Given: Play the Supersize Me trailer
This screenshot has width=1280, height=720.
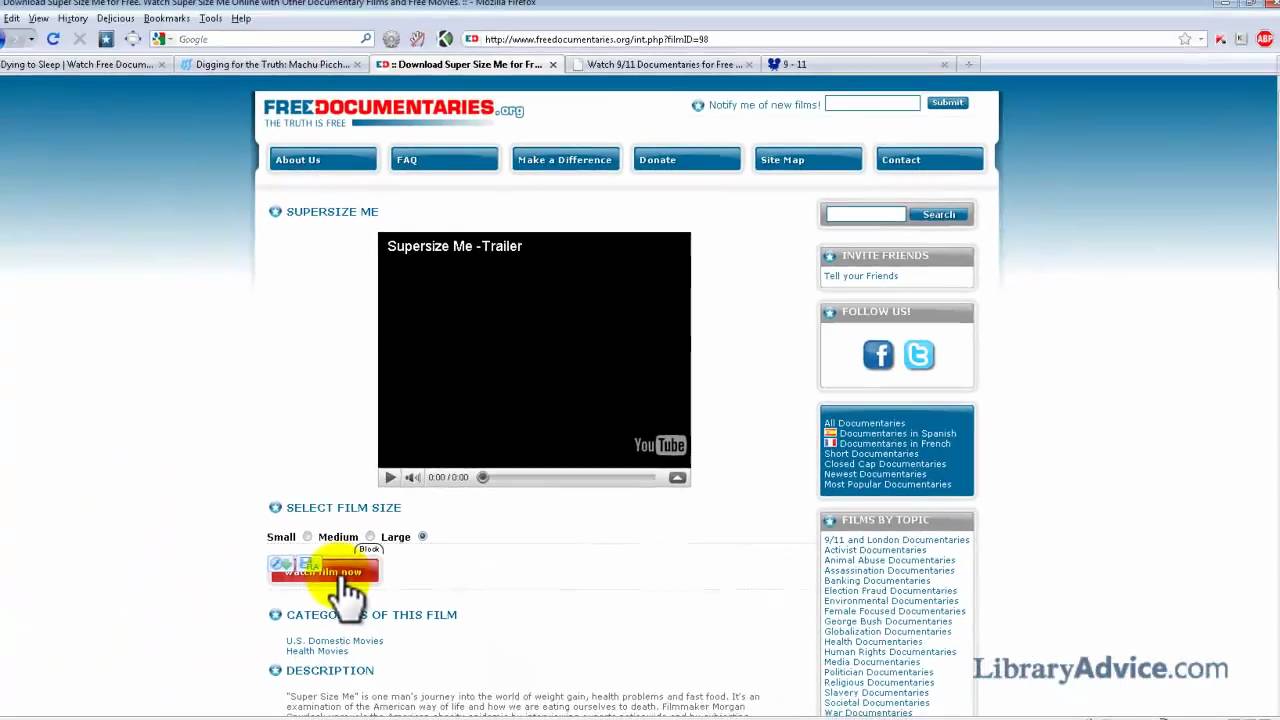Looking at the screenshot, I should 390,477.
